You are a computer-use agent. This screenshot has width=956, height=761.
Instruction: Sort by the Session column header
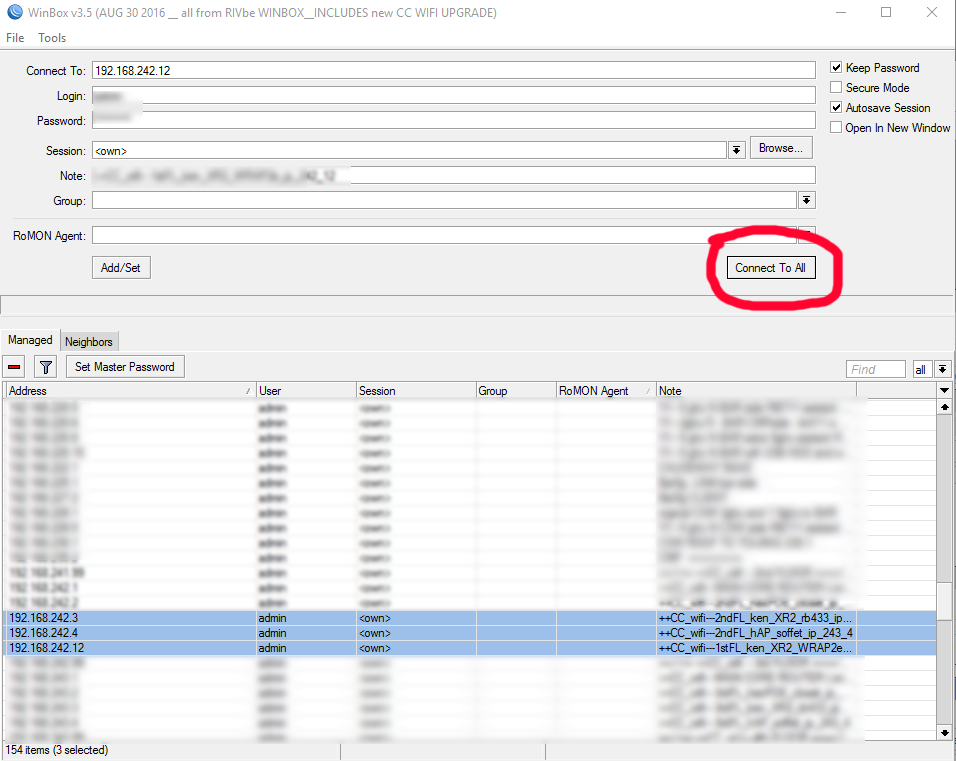[x=416, y=391]
